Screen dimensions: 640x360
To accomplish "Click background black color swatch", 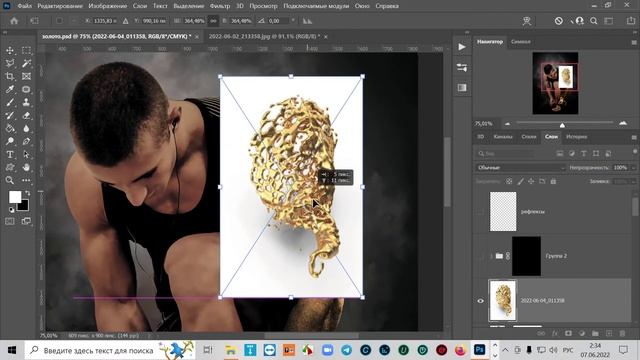I will point(24,206).
